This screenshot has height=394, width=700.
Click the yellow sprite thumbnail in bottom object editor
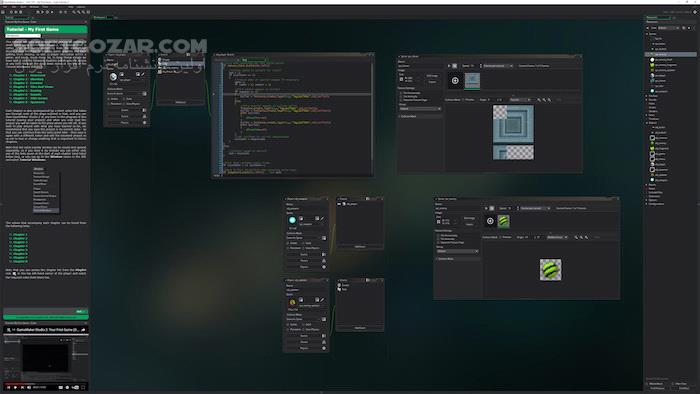coord(292,302)
